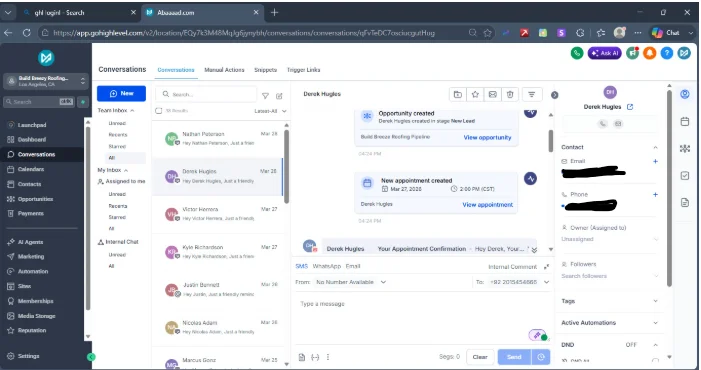Image resolution: width=701 pixels, height=370 pixels.
Task: Schedule the message with clock icon
Action: point(541,357)
